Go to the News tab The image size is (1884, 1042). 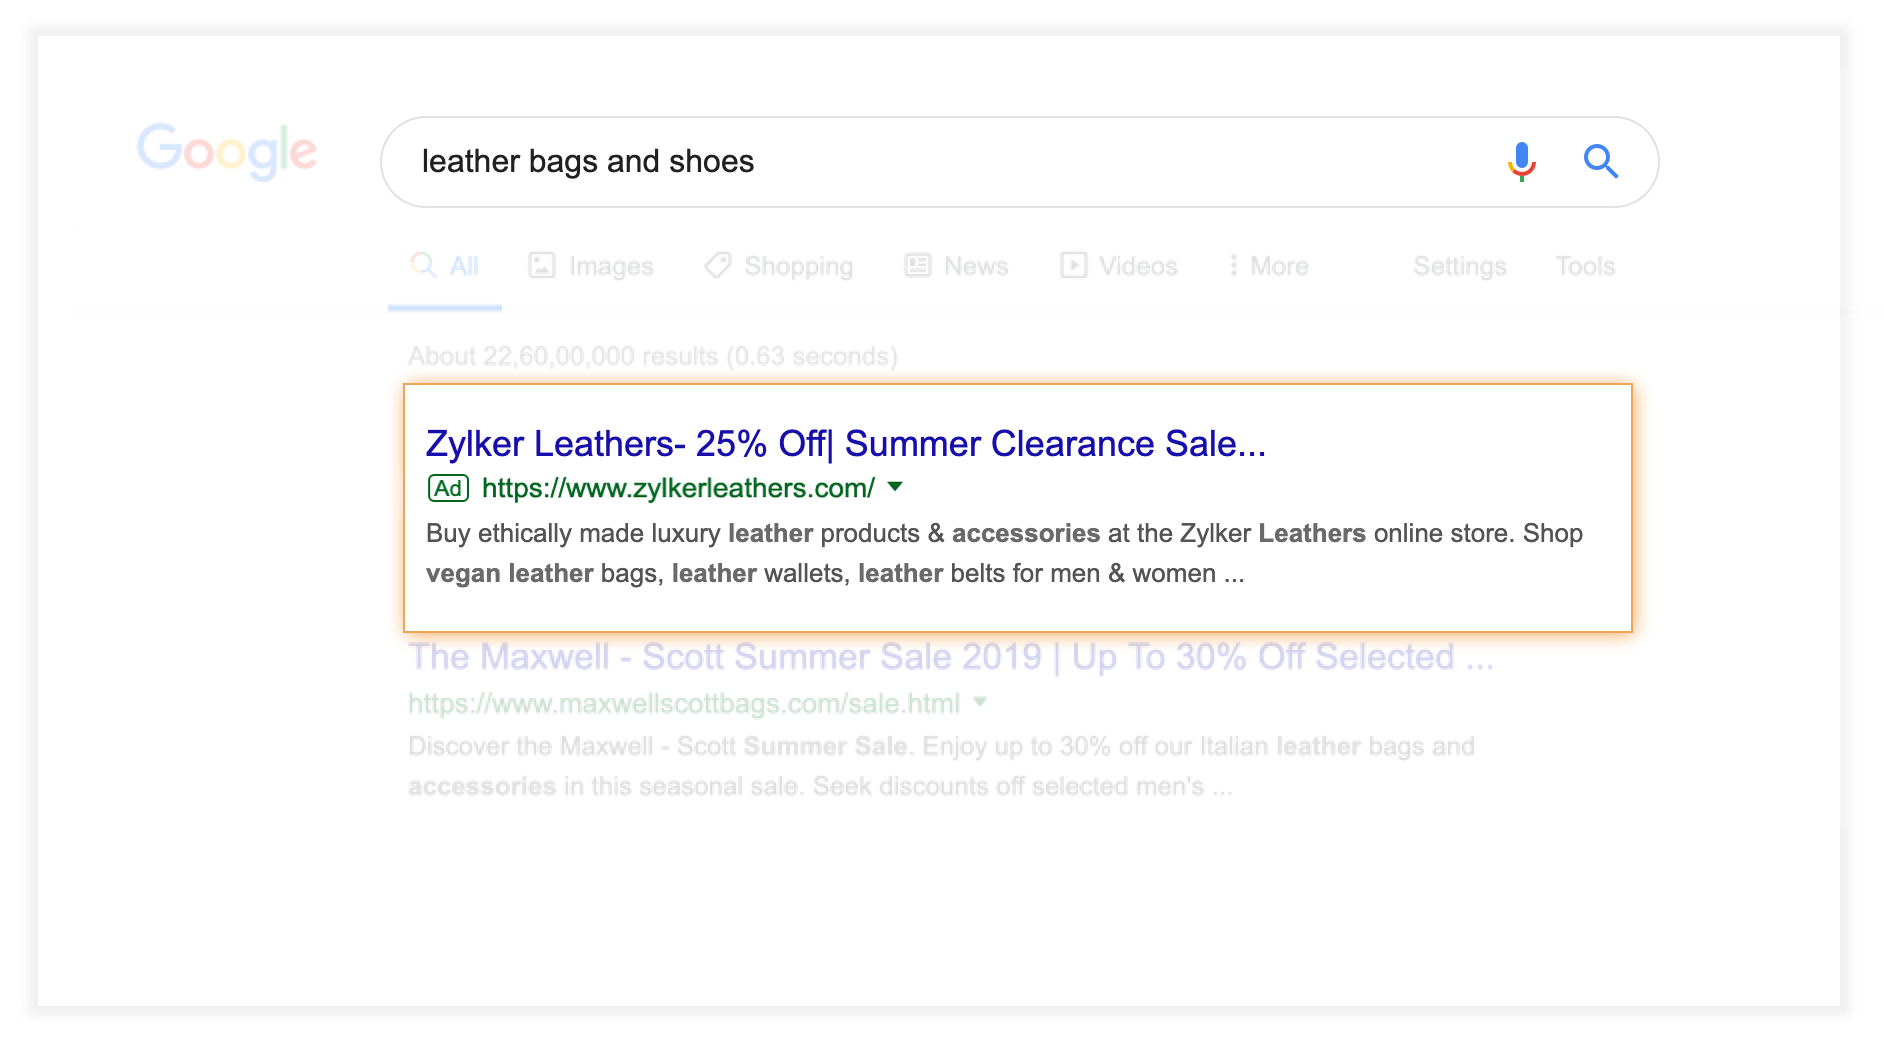tap(957, 266)
